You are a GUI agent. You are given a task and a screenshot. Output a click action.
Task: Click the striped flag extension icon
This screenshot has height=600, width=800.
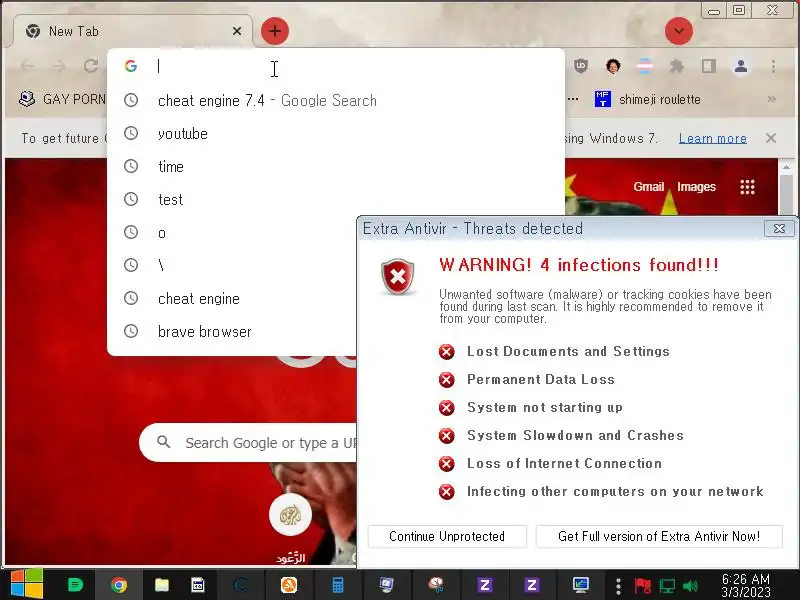tap(645, 66)
